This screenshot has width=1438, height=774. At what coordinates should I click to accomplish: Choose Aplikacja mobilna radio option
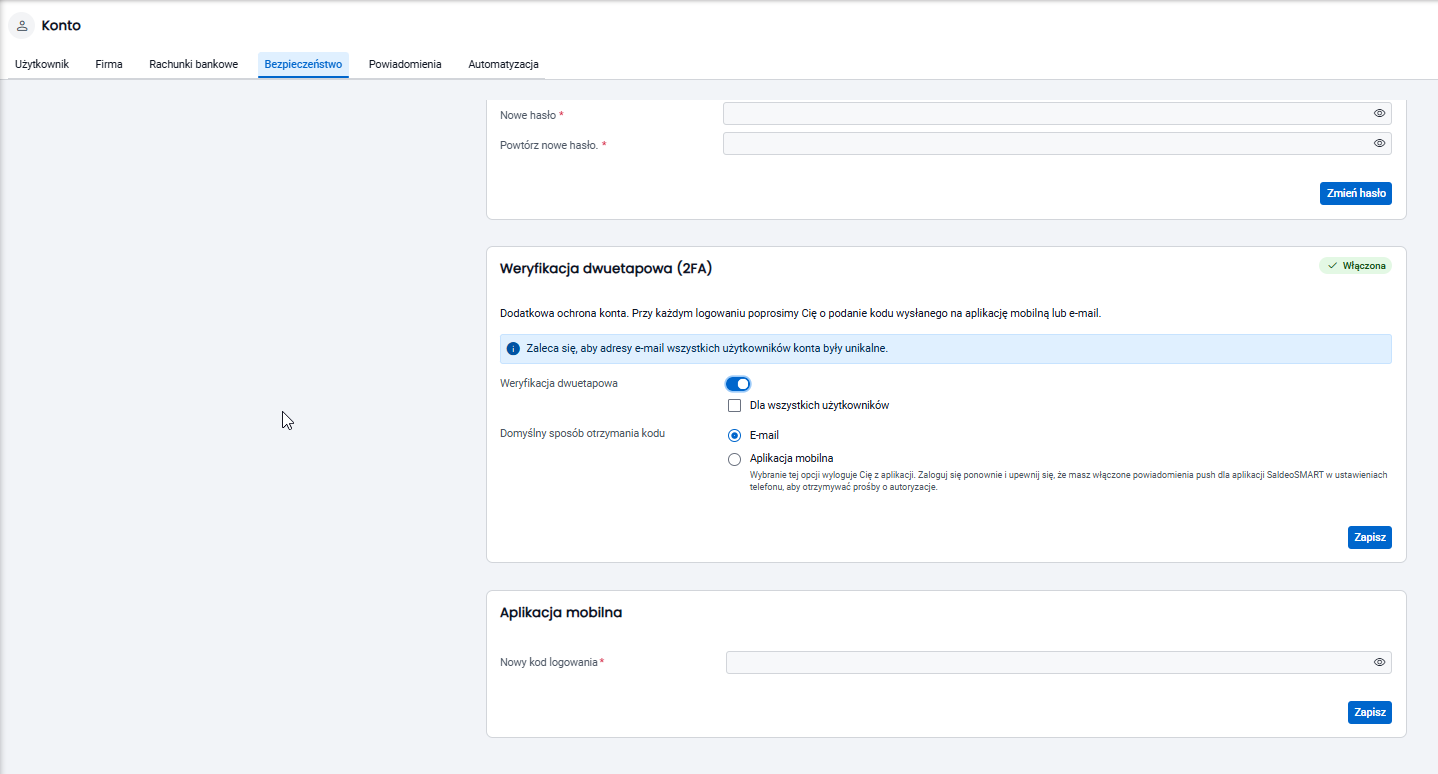click(735, 459)
